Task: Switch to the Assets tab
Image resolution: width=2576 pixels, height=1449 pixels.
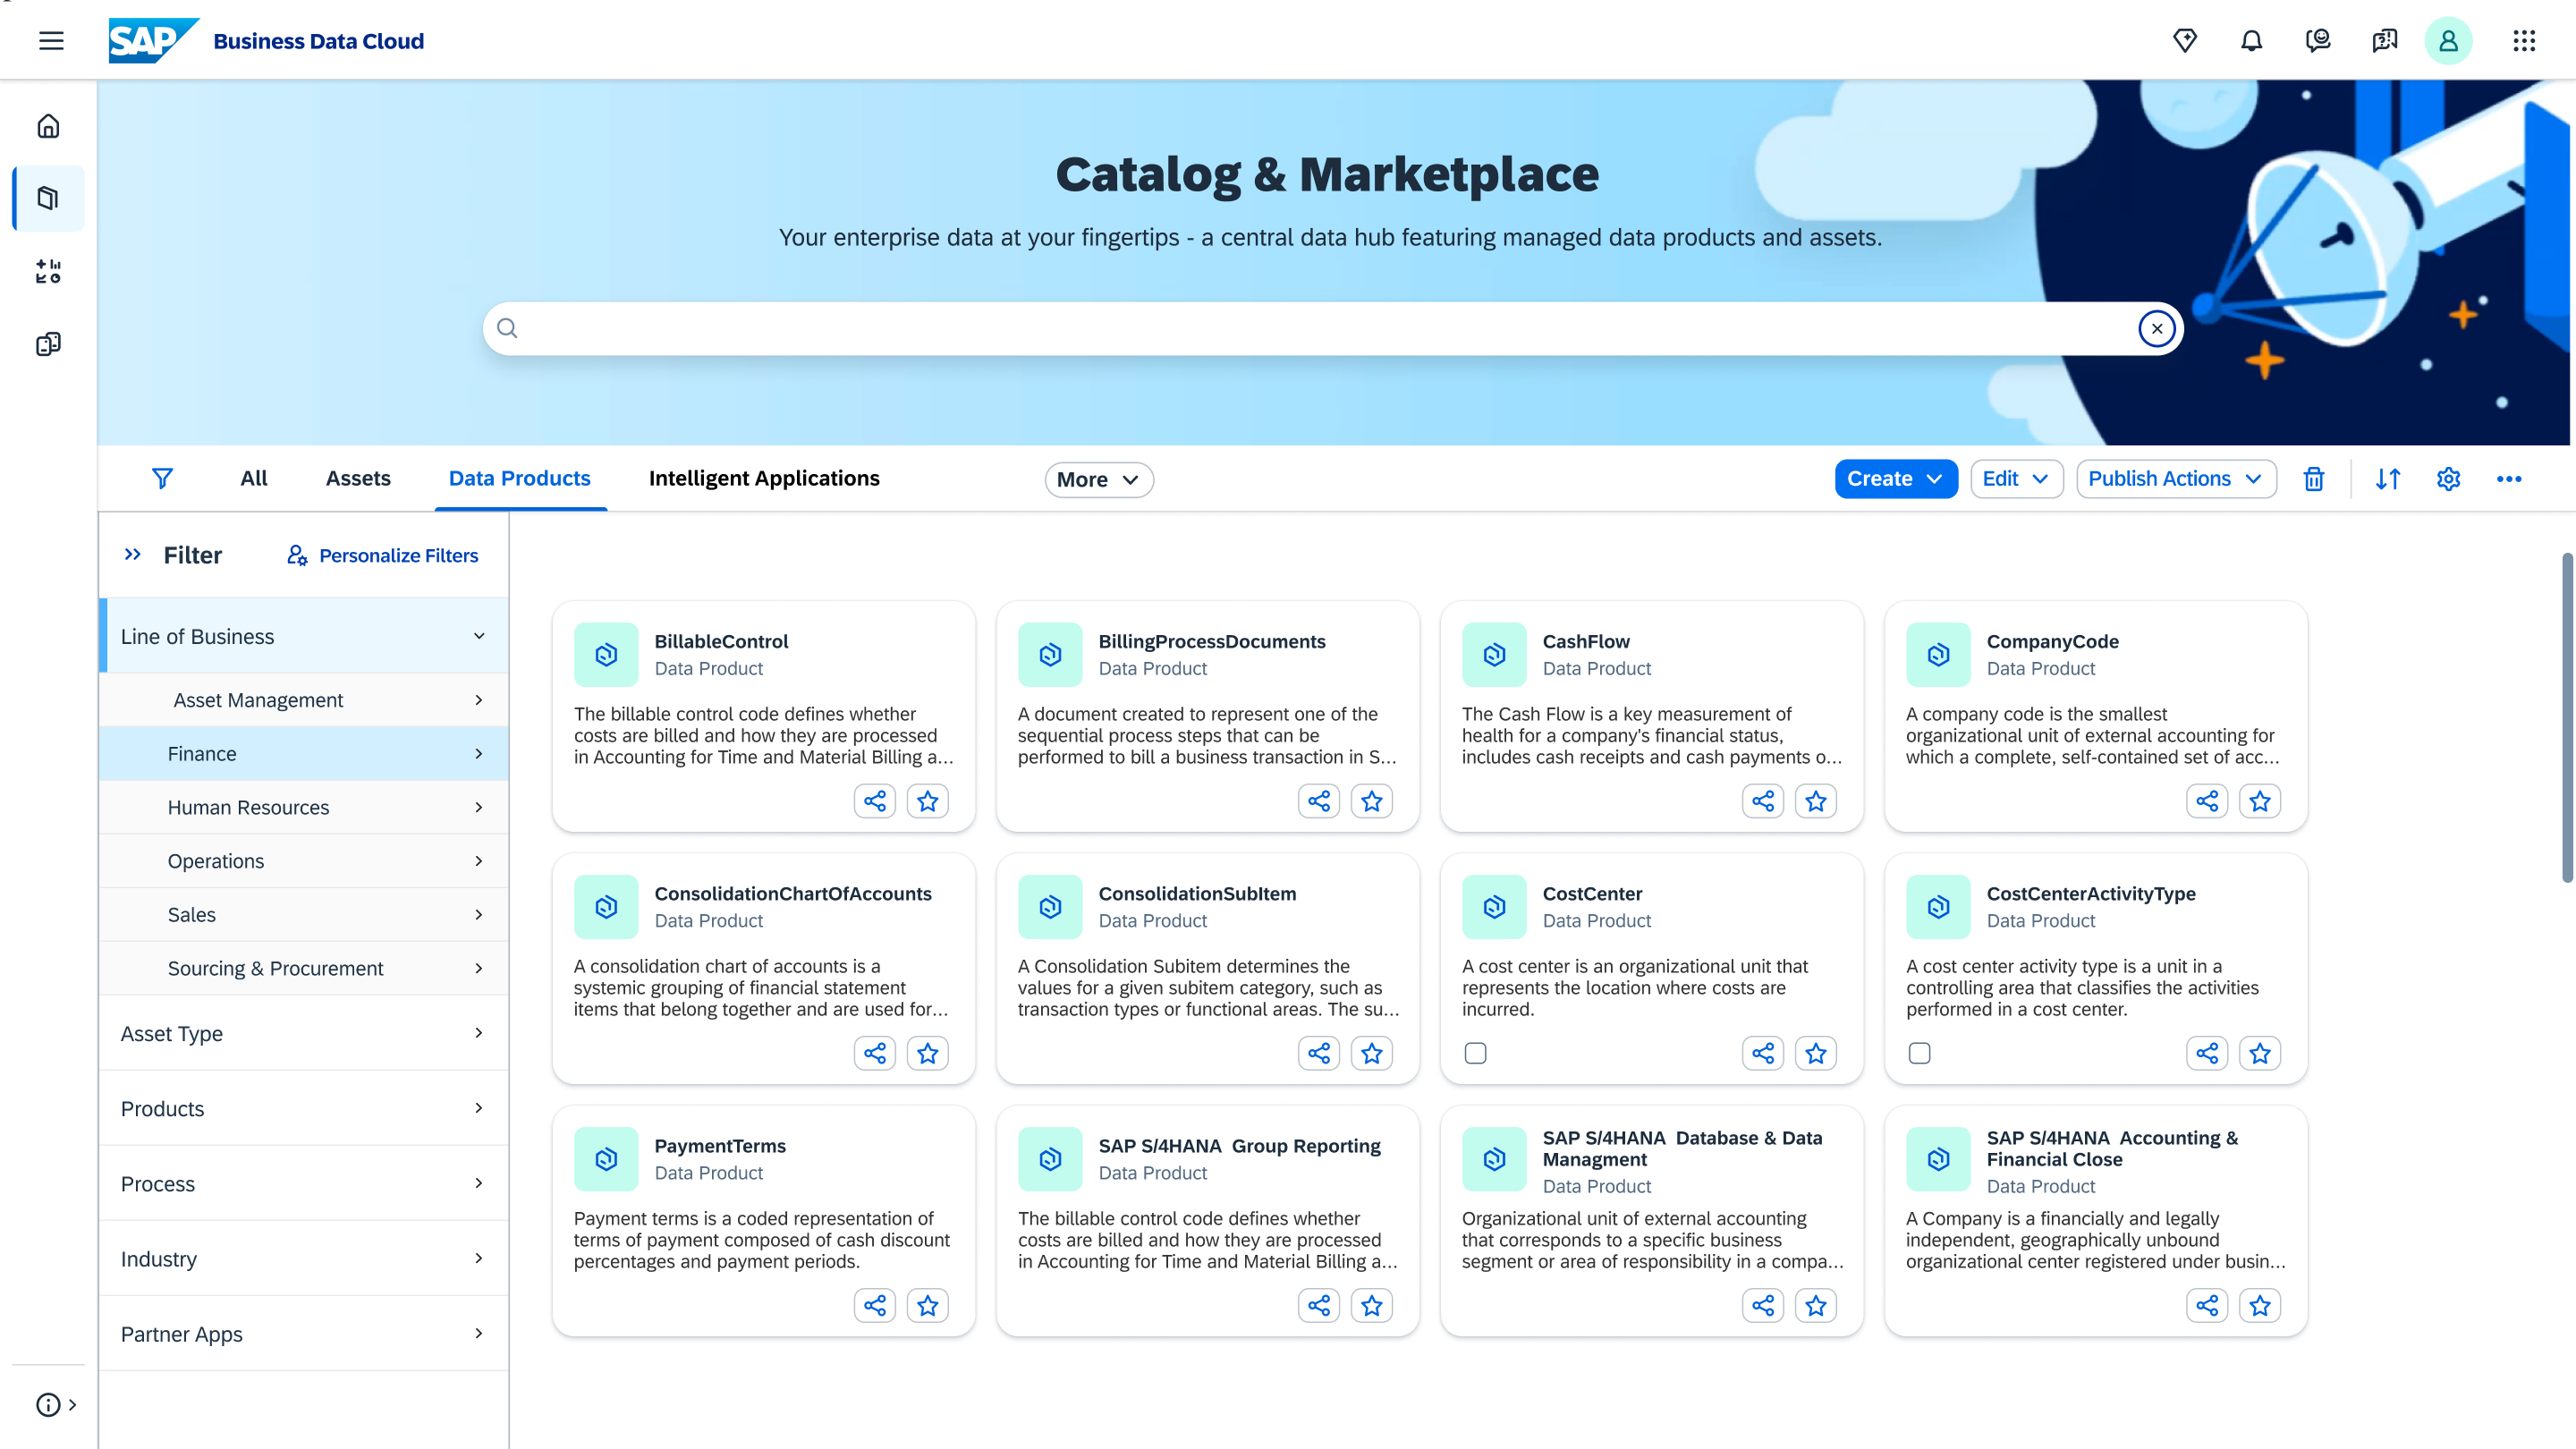Action: tap(358, 479)
